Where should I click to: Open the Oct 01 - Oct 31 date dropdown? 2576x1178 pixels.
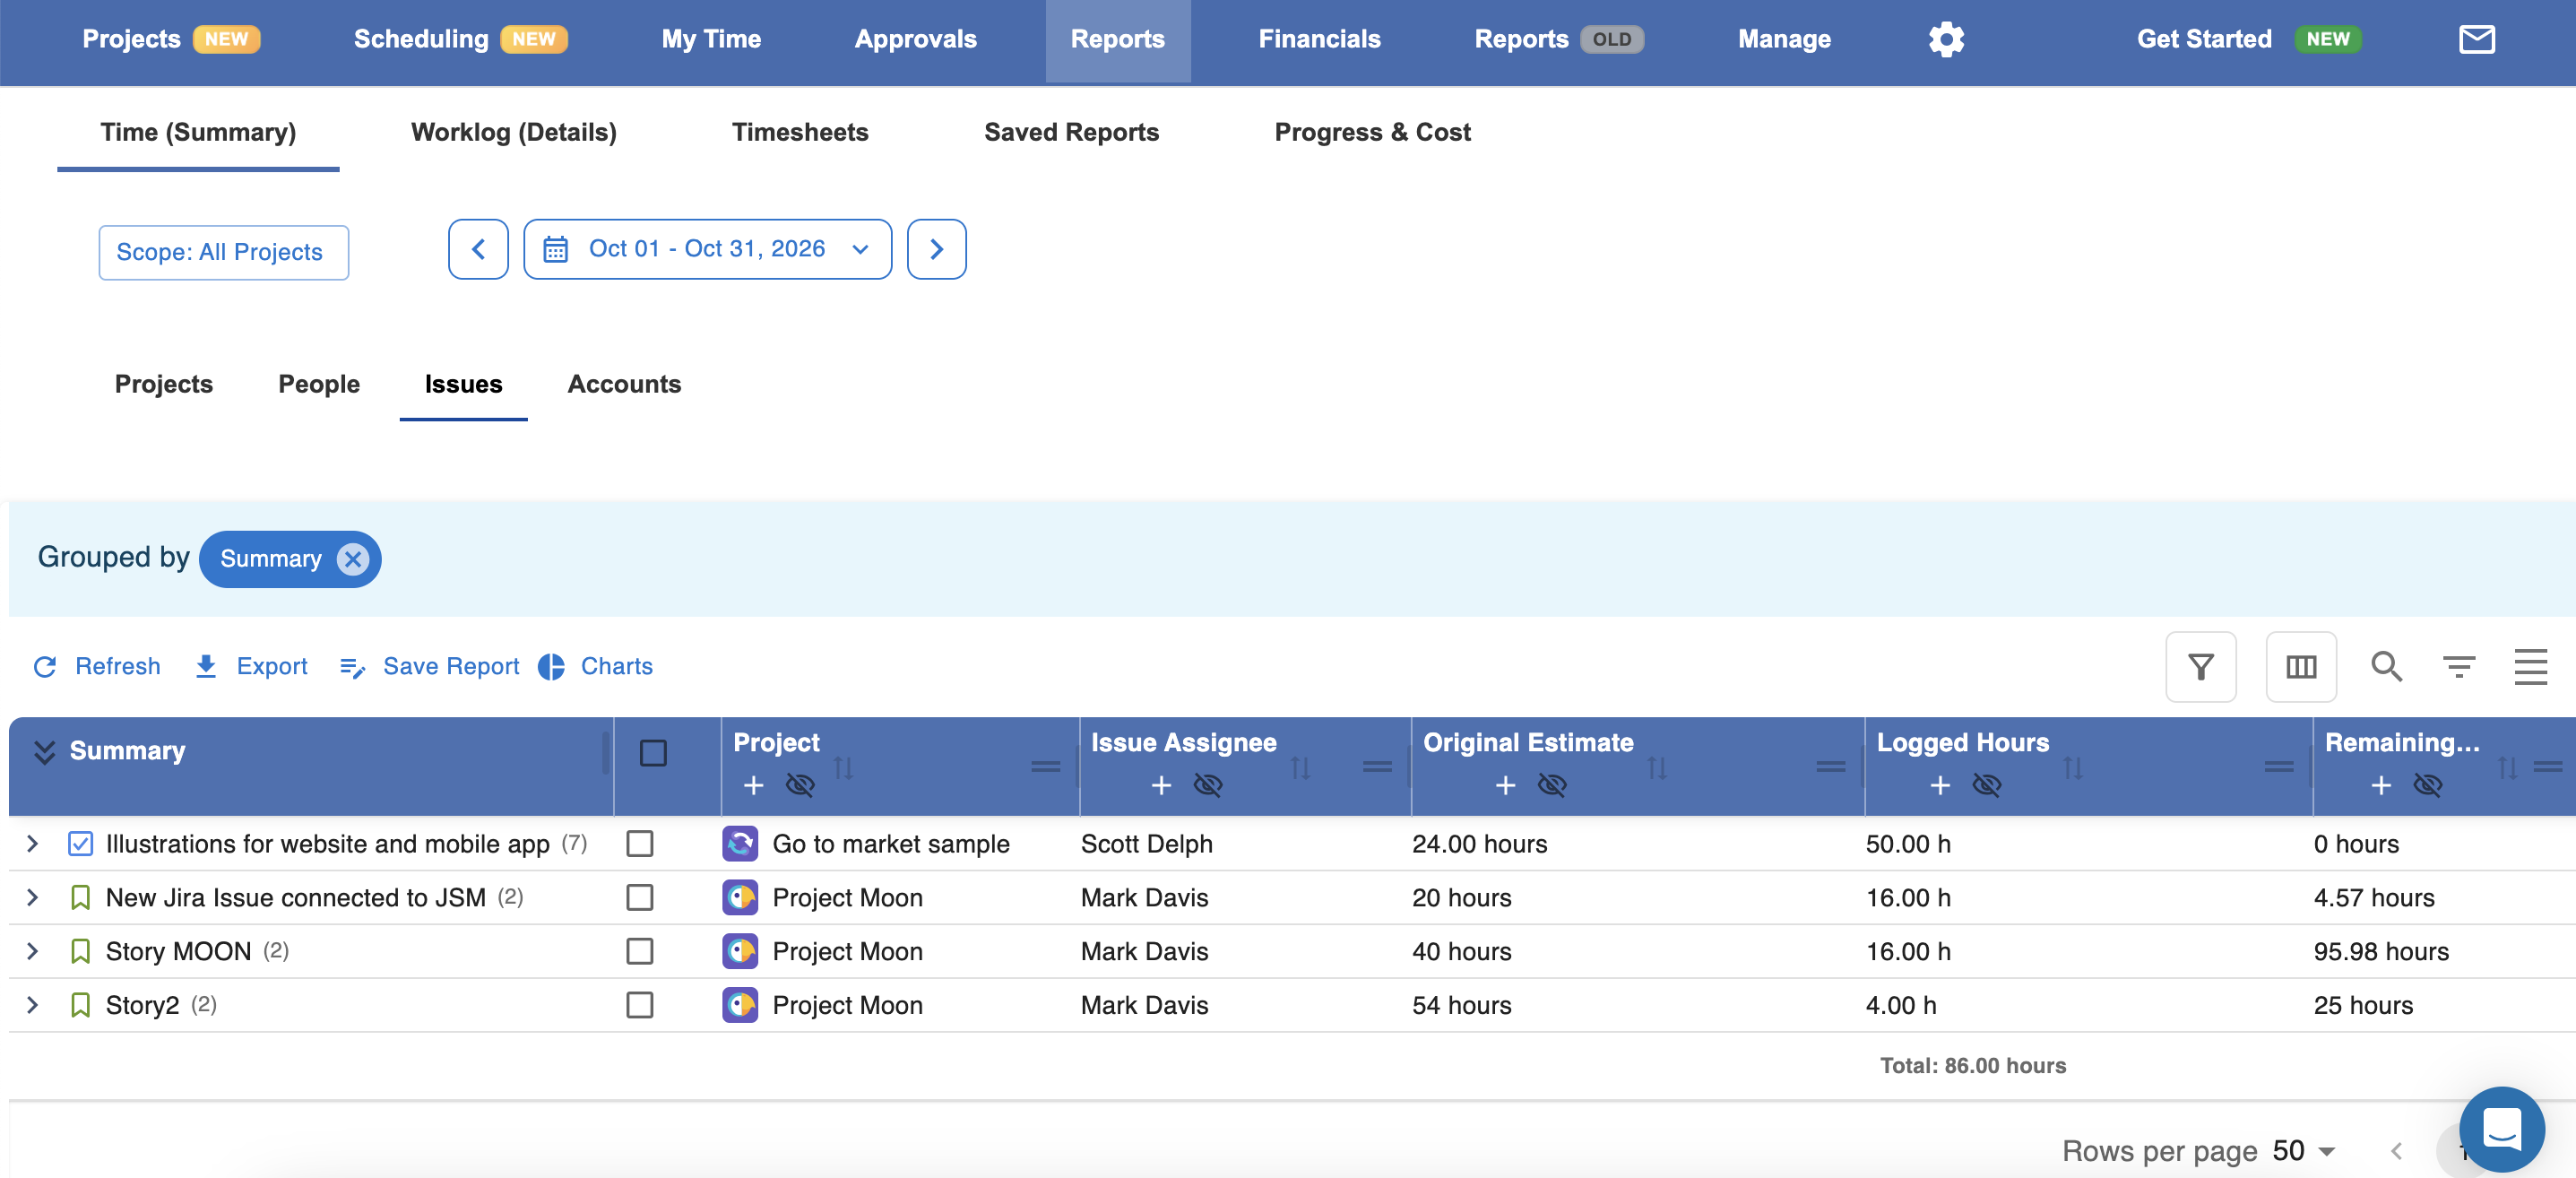(x=707, y=249)
